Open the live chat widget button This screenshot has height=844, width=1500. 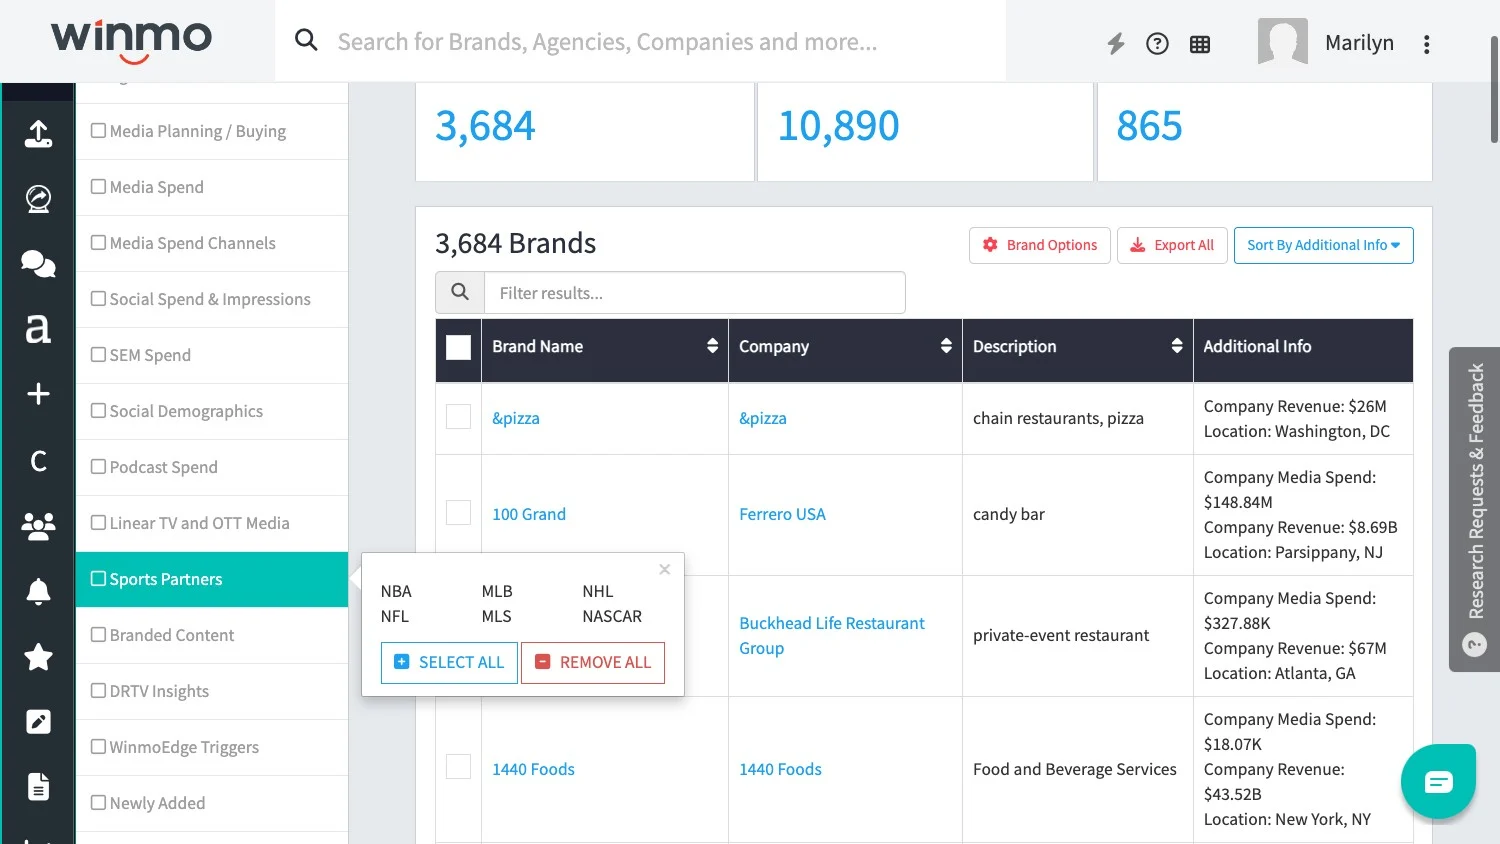click(1438, 781)
